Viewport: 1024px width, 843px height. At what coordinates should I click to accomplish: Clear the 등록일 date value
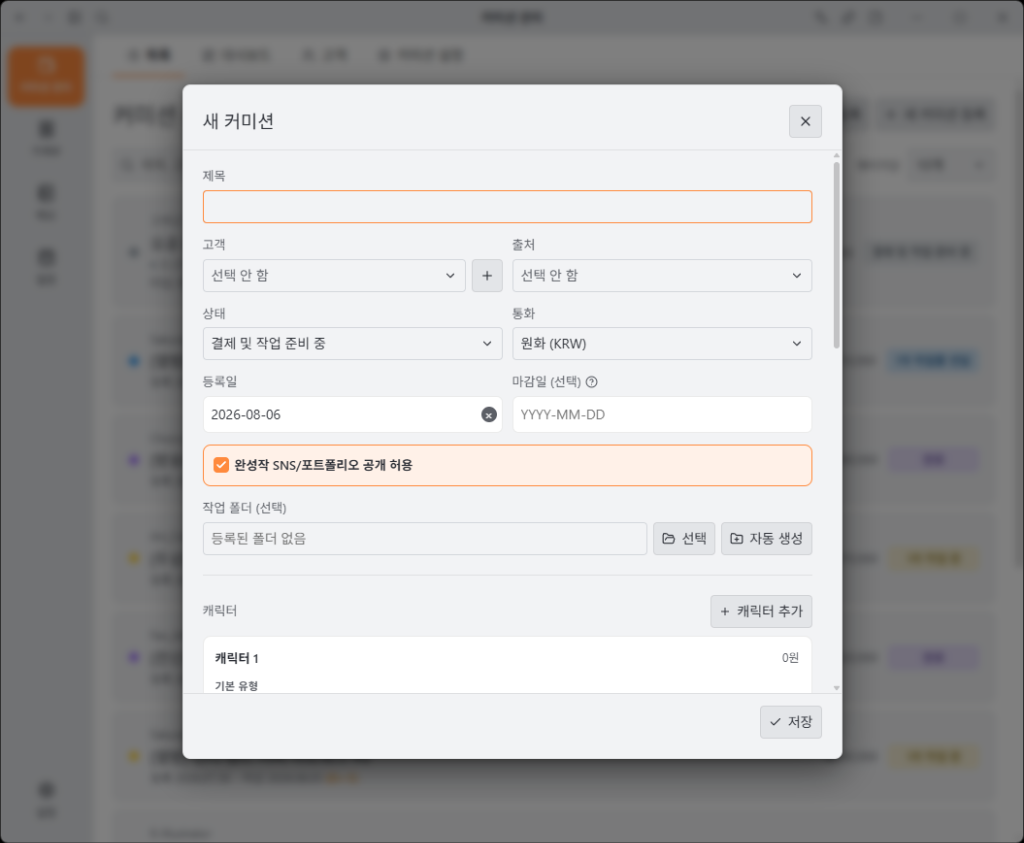pyautogui.click(x=488, y=415)
